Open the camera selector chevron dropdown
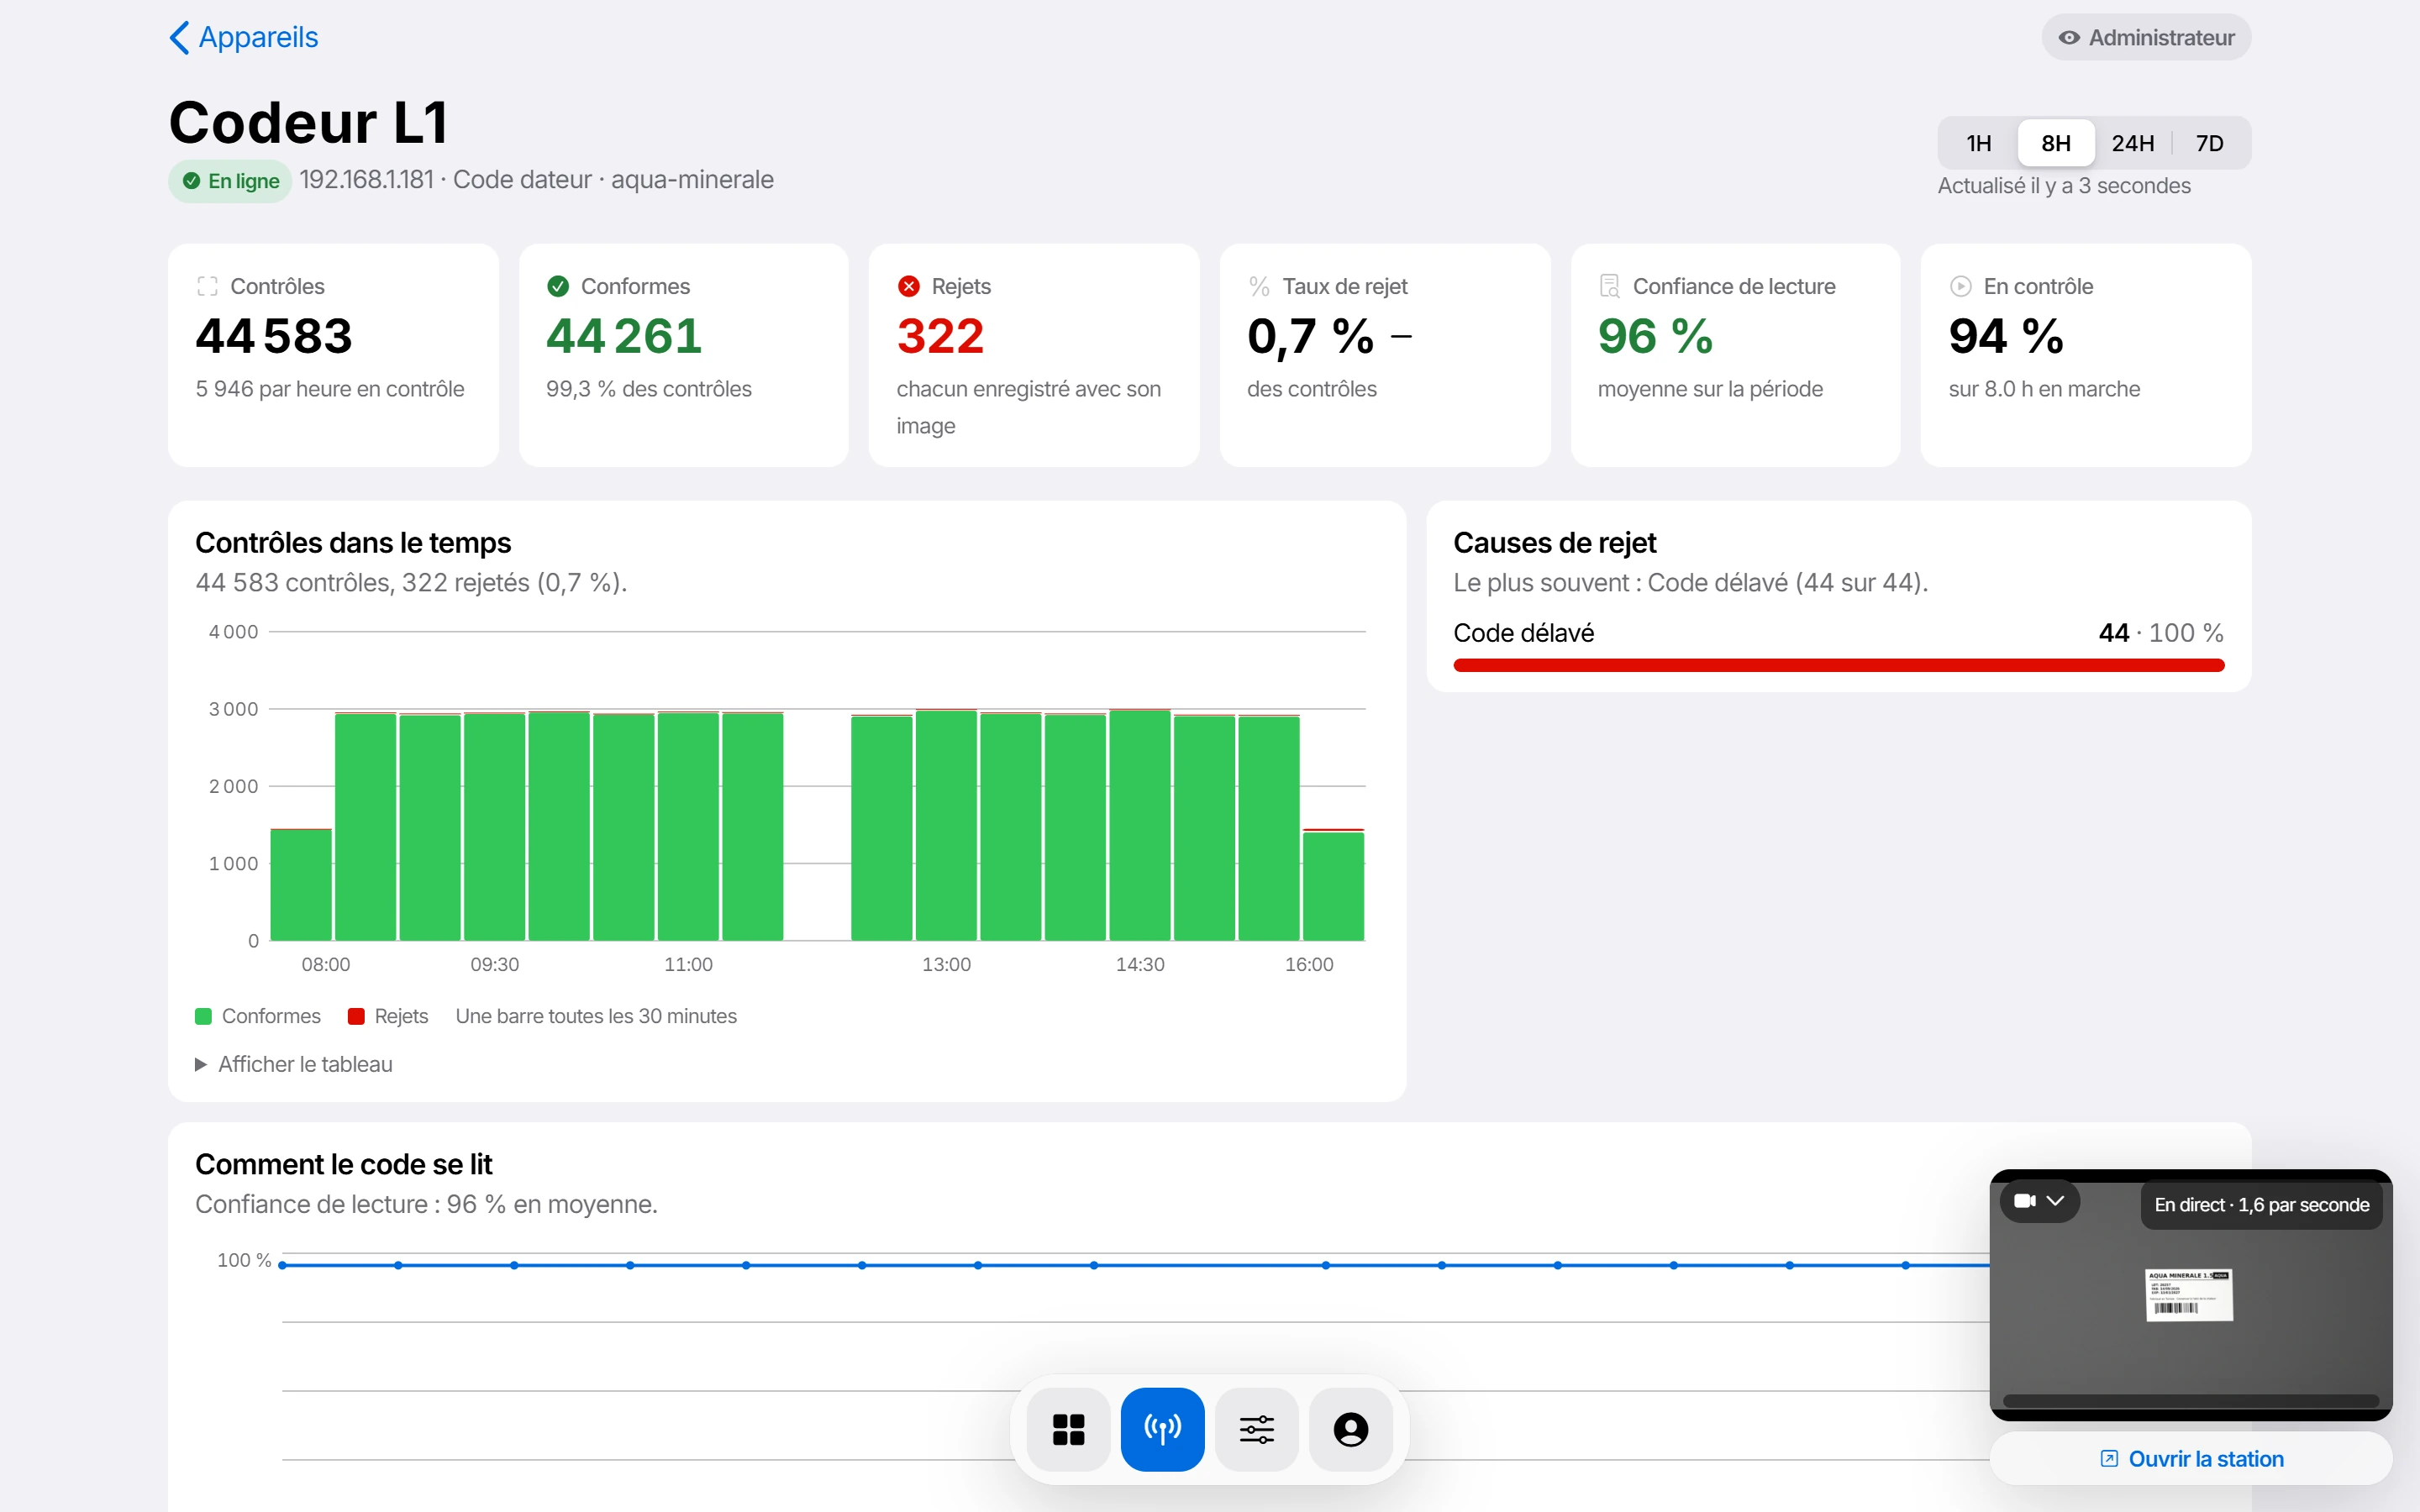Image resolution: width=2420 pixels, height=1512 pixels. click(2056, 1201)
